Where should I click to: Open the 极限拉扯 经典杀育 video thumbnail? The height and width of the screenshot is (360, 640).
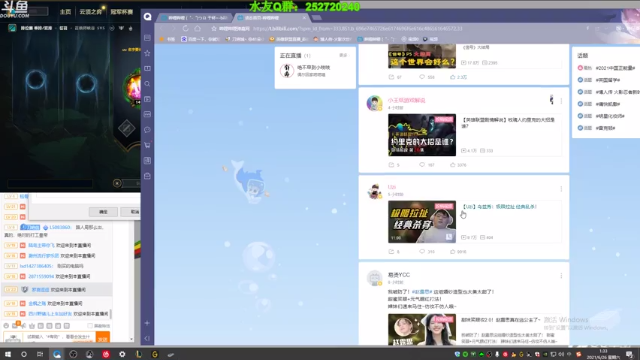[422, 222]
